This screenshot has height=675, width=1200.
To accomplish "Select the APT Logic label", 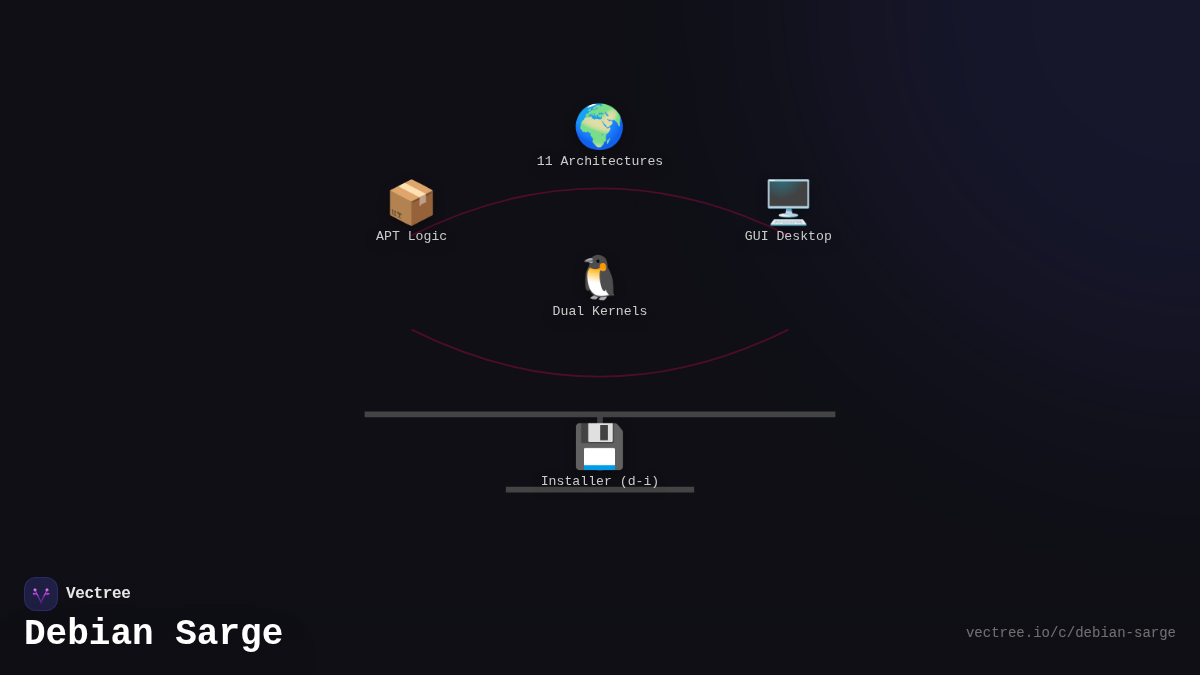I will click(x=411, y=236).
